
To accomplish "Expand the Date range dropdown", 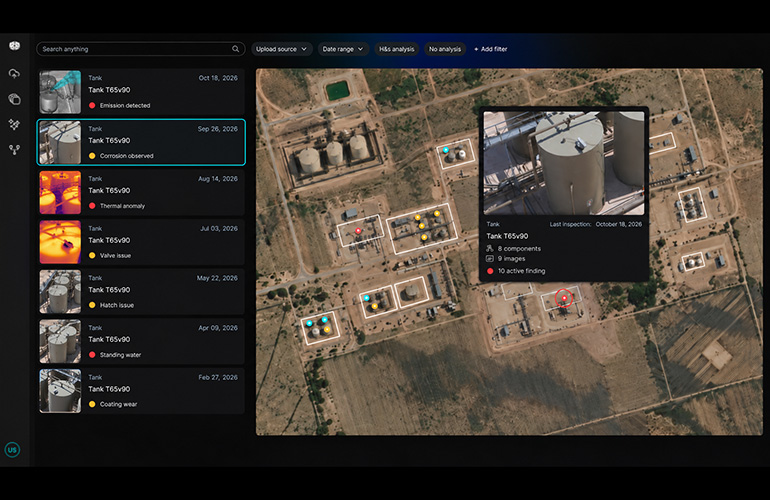I will [343, 49].
